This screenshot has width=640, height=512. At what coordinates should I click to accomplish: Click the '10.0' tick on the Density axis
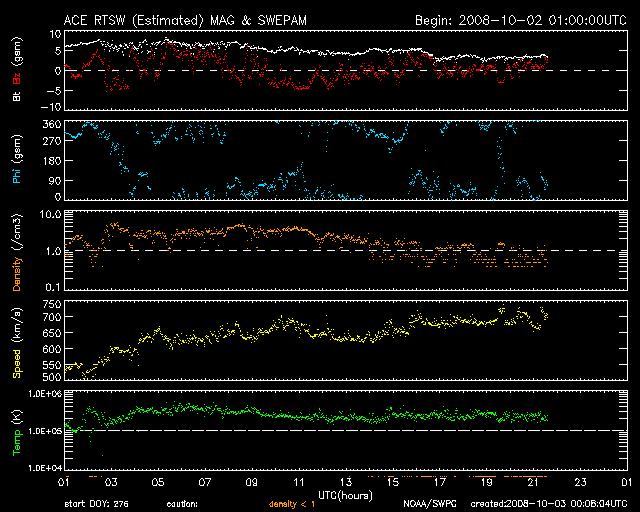click(50, 214)
